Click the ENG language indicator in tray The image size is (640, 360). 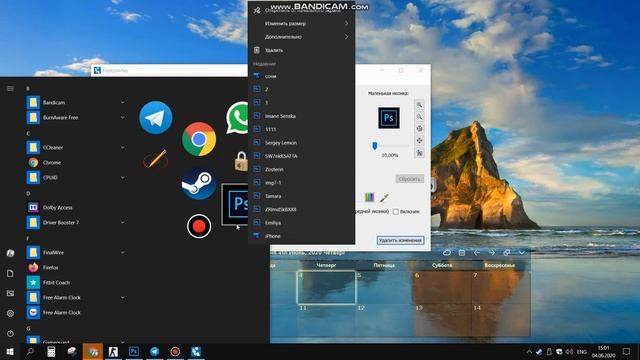582,351
